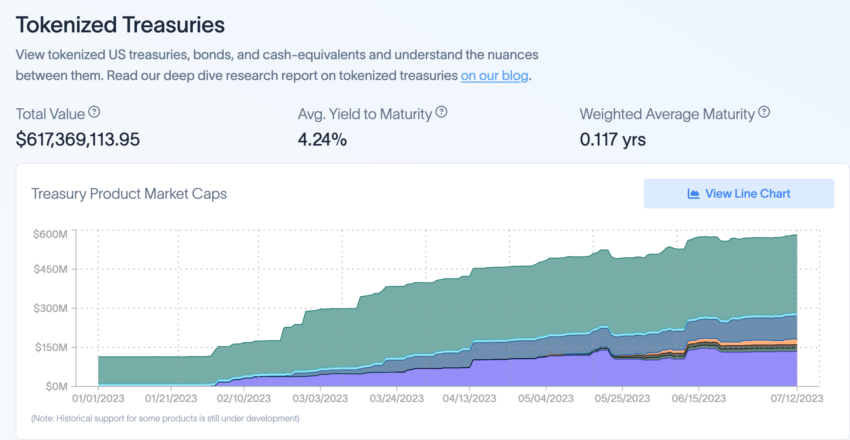Click the Total Value amount $617,369,113.95
This screenshot has height=440, width=850.
click(78, 140)
